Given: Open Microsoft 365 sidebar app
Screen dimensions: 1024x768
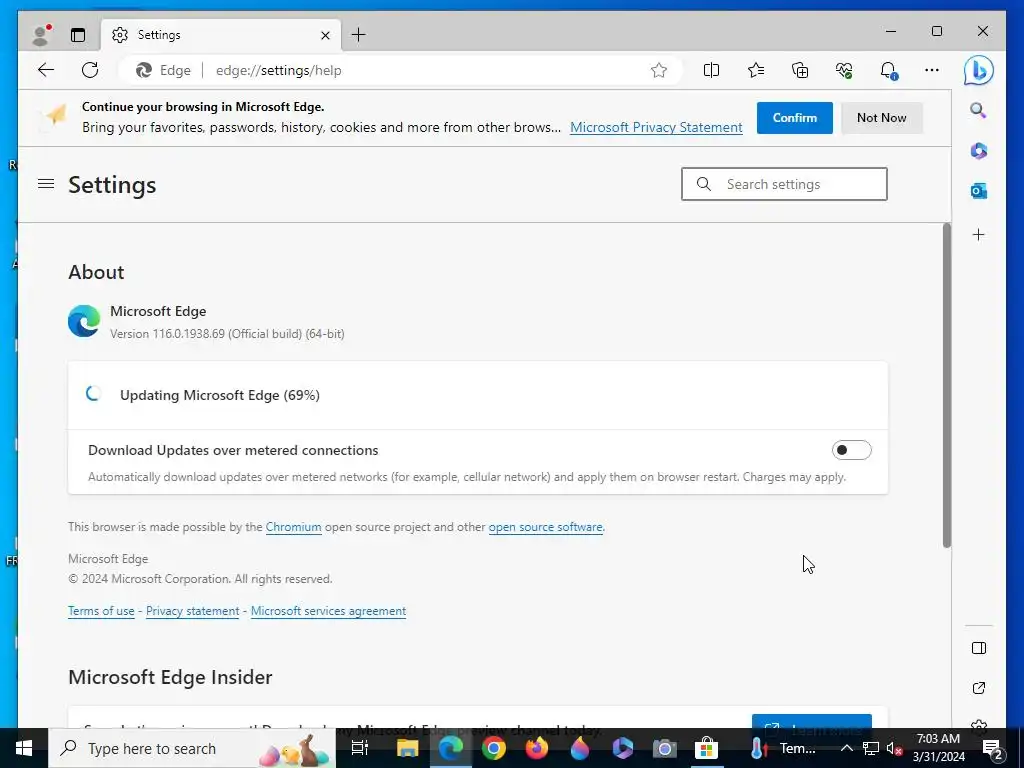Looking at the screenshot, I should click(978, 151).
